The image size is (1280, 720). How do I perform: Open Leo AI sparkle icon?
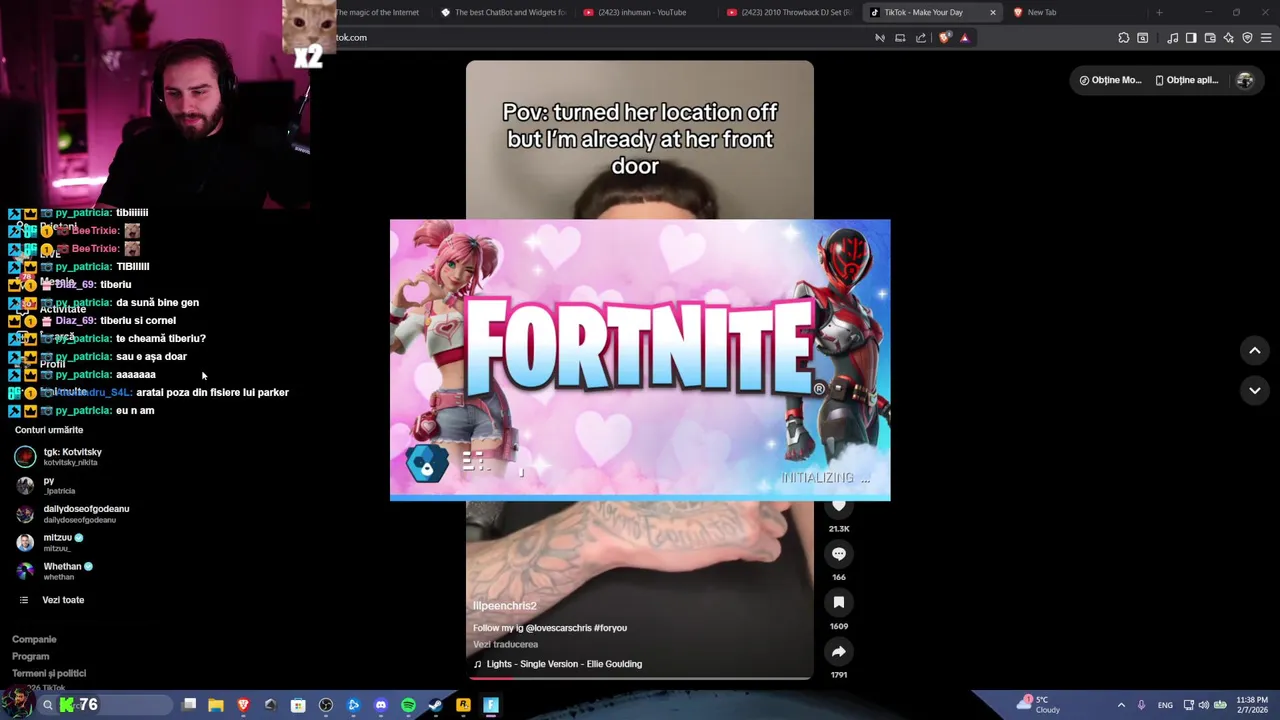tap(1228, 38)
